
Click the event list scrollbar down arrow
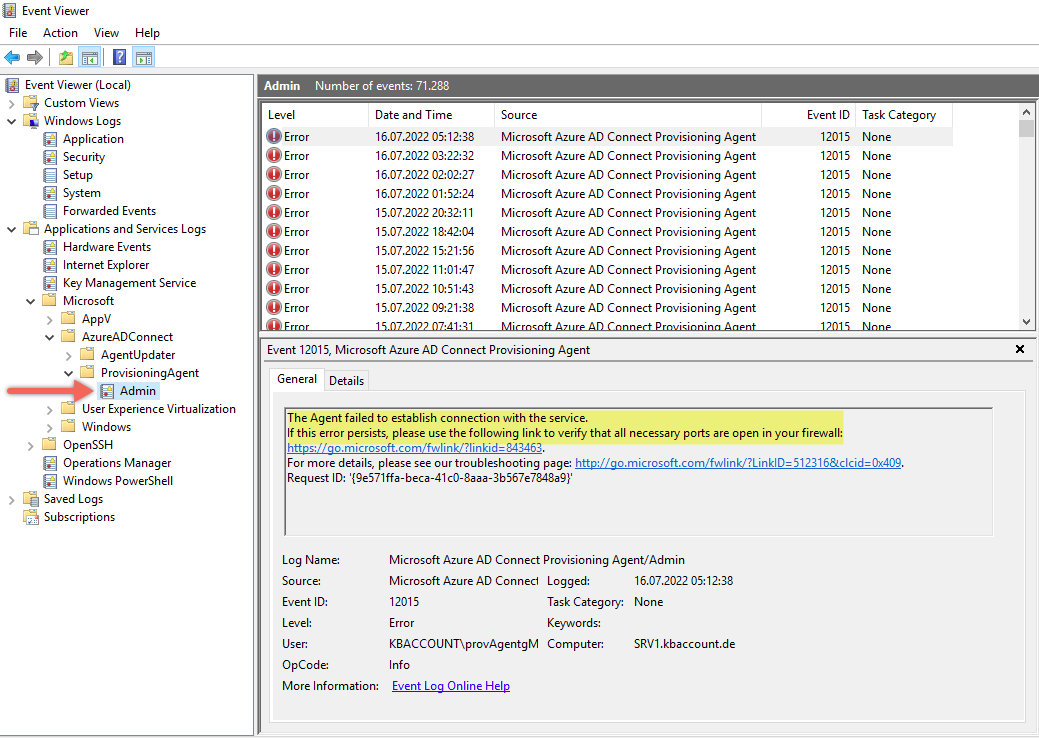[x=1026, y=322]
